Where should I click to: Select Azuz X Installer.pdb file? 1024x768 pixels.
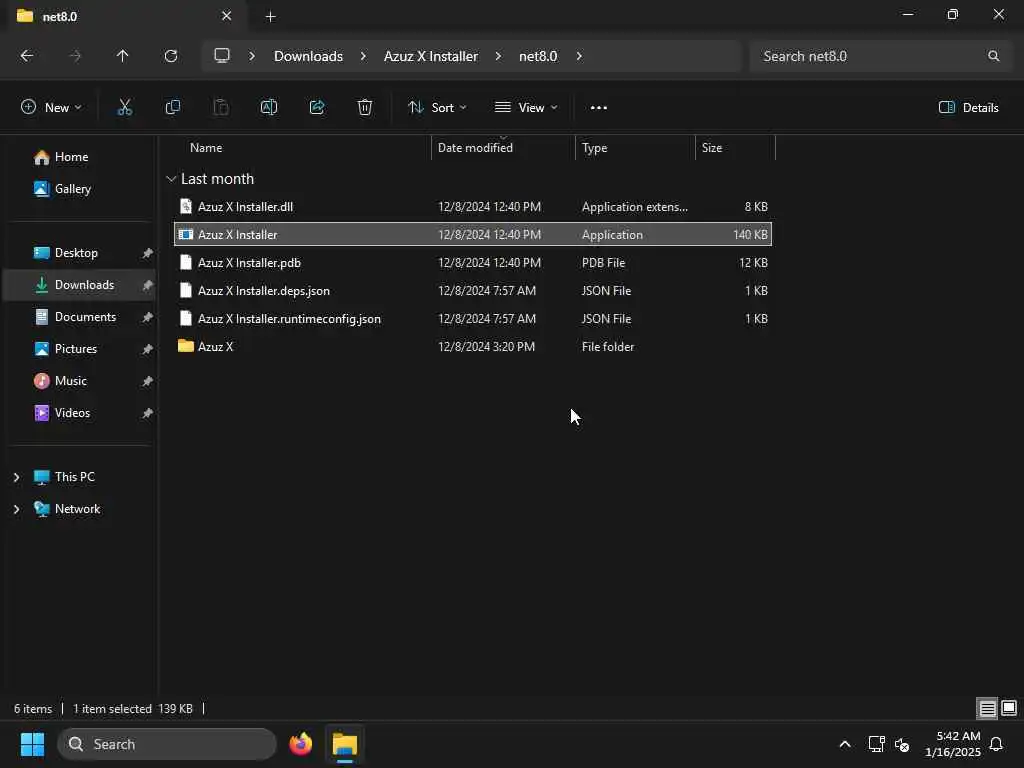tap(473, 263)
